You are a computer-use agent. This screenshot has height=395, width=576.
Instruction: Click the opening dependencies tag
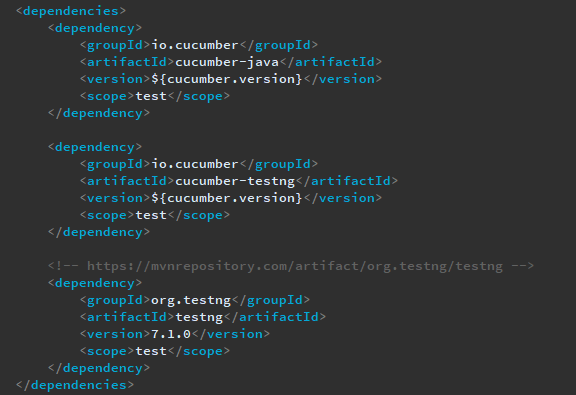tap(71, 11)
